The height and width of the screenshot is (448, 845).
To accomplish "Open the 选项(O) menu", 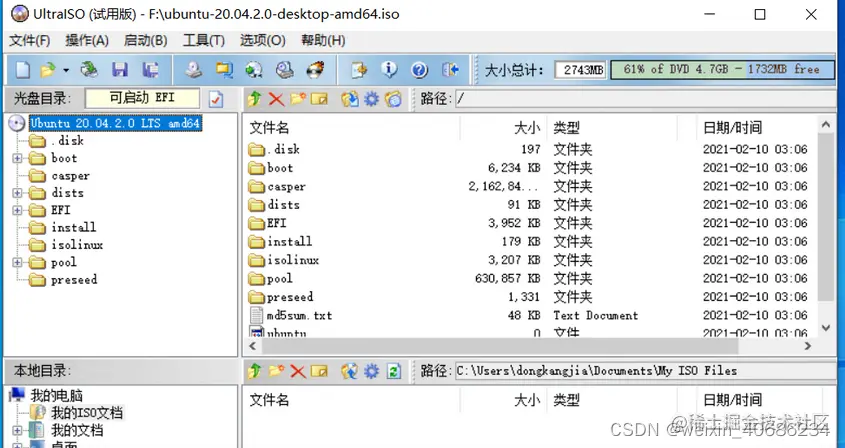I will (x=262, y=40).
